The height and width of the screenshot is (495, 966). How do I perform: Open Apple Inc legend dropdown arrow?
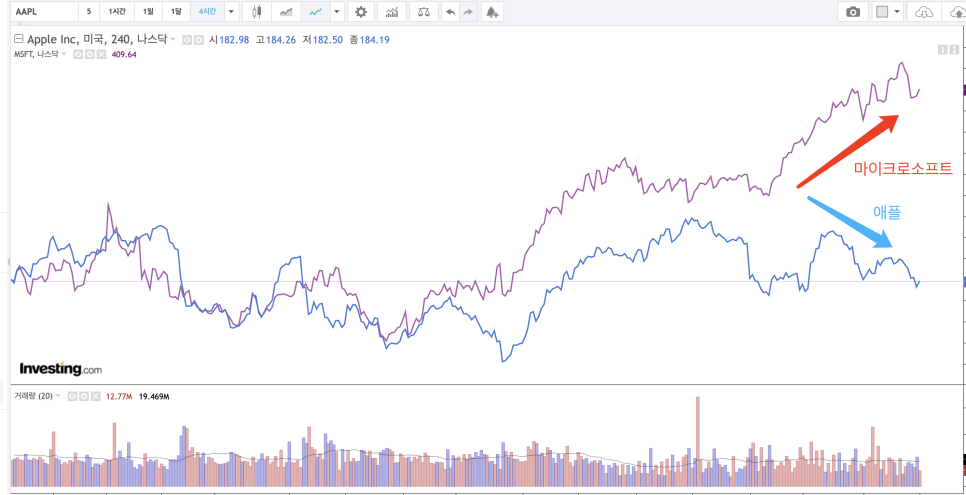[173, 40]
